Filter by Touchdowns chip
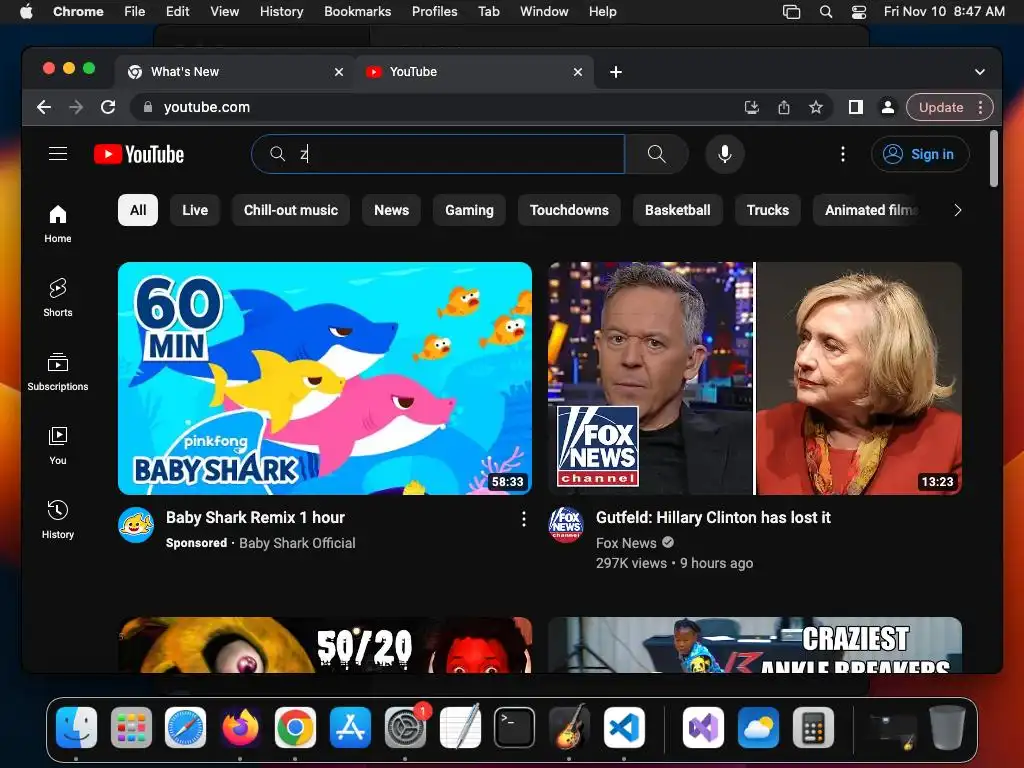This screenshot has width=1024, height=768. (x=569, y=210)
